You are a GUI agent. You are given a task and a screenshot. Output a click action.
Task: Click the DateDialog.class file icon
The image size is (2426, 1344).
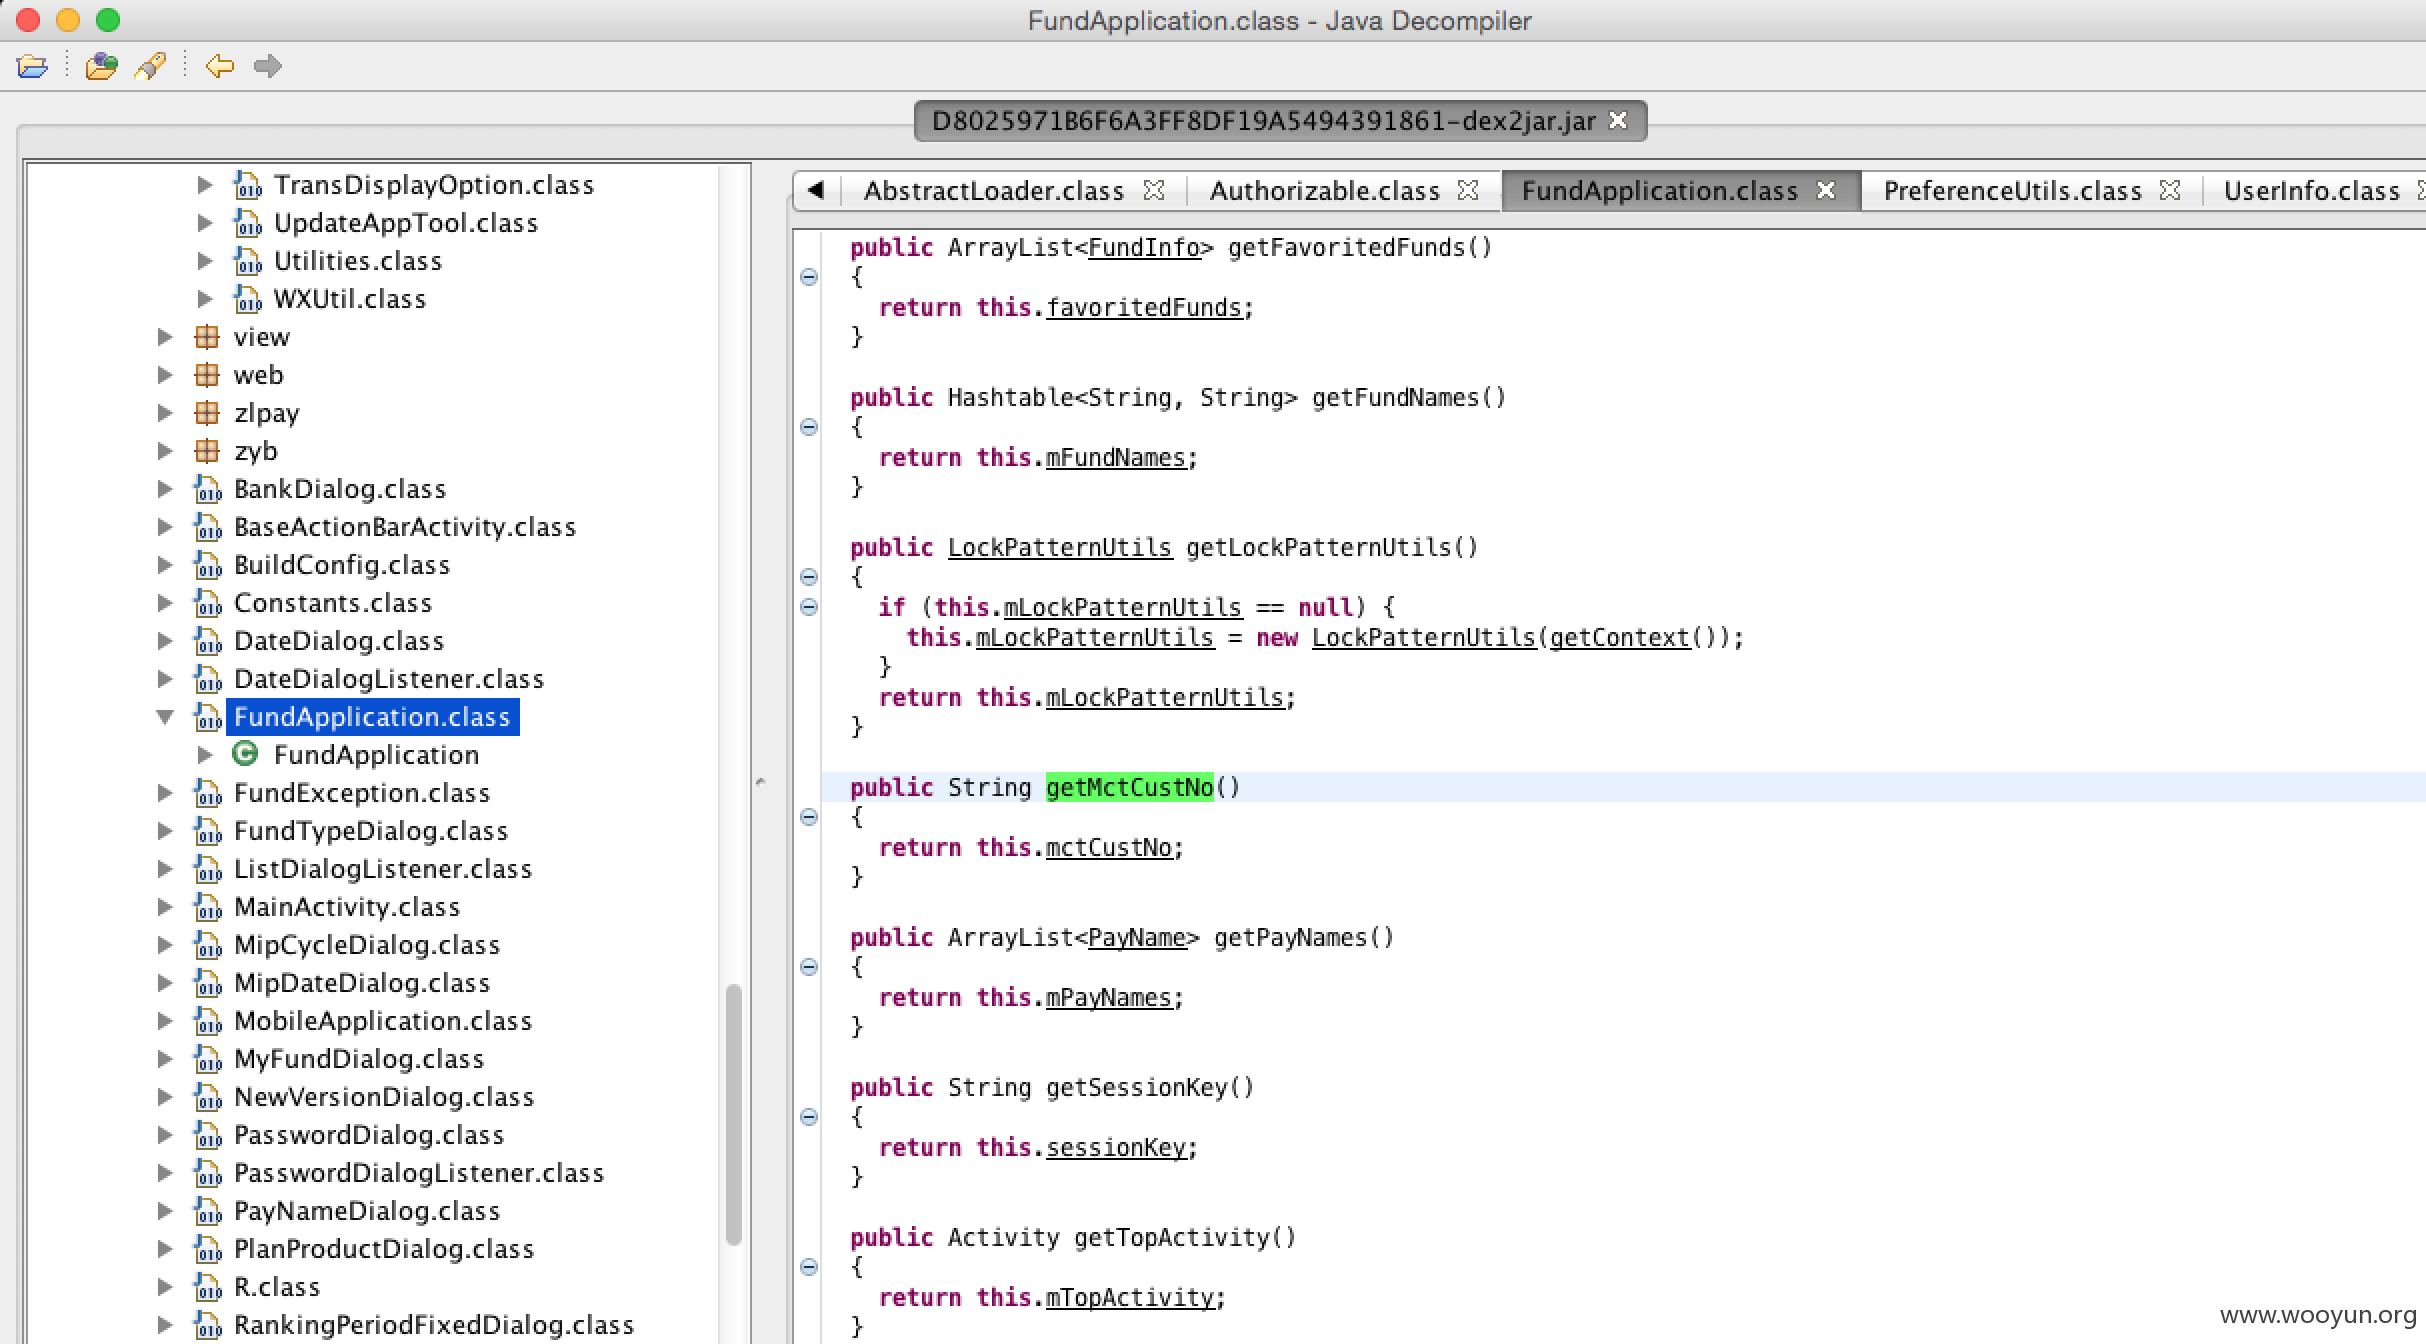tap(207, 641)
